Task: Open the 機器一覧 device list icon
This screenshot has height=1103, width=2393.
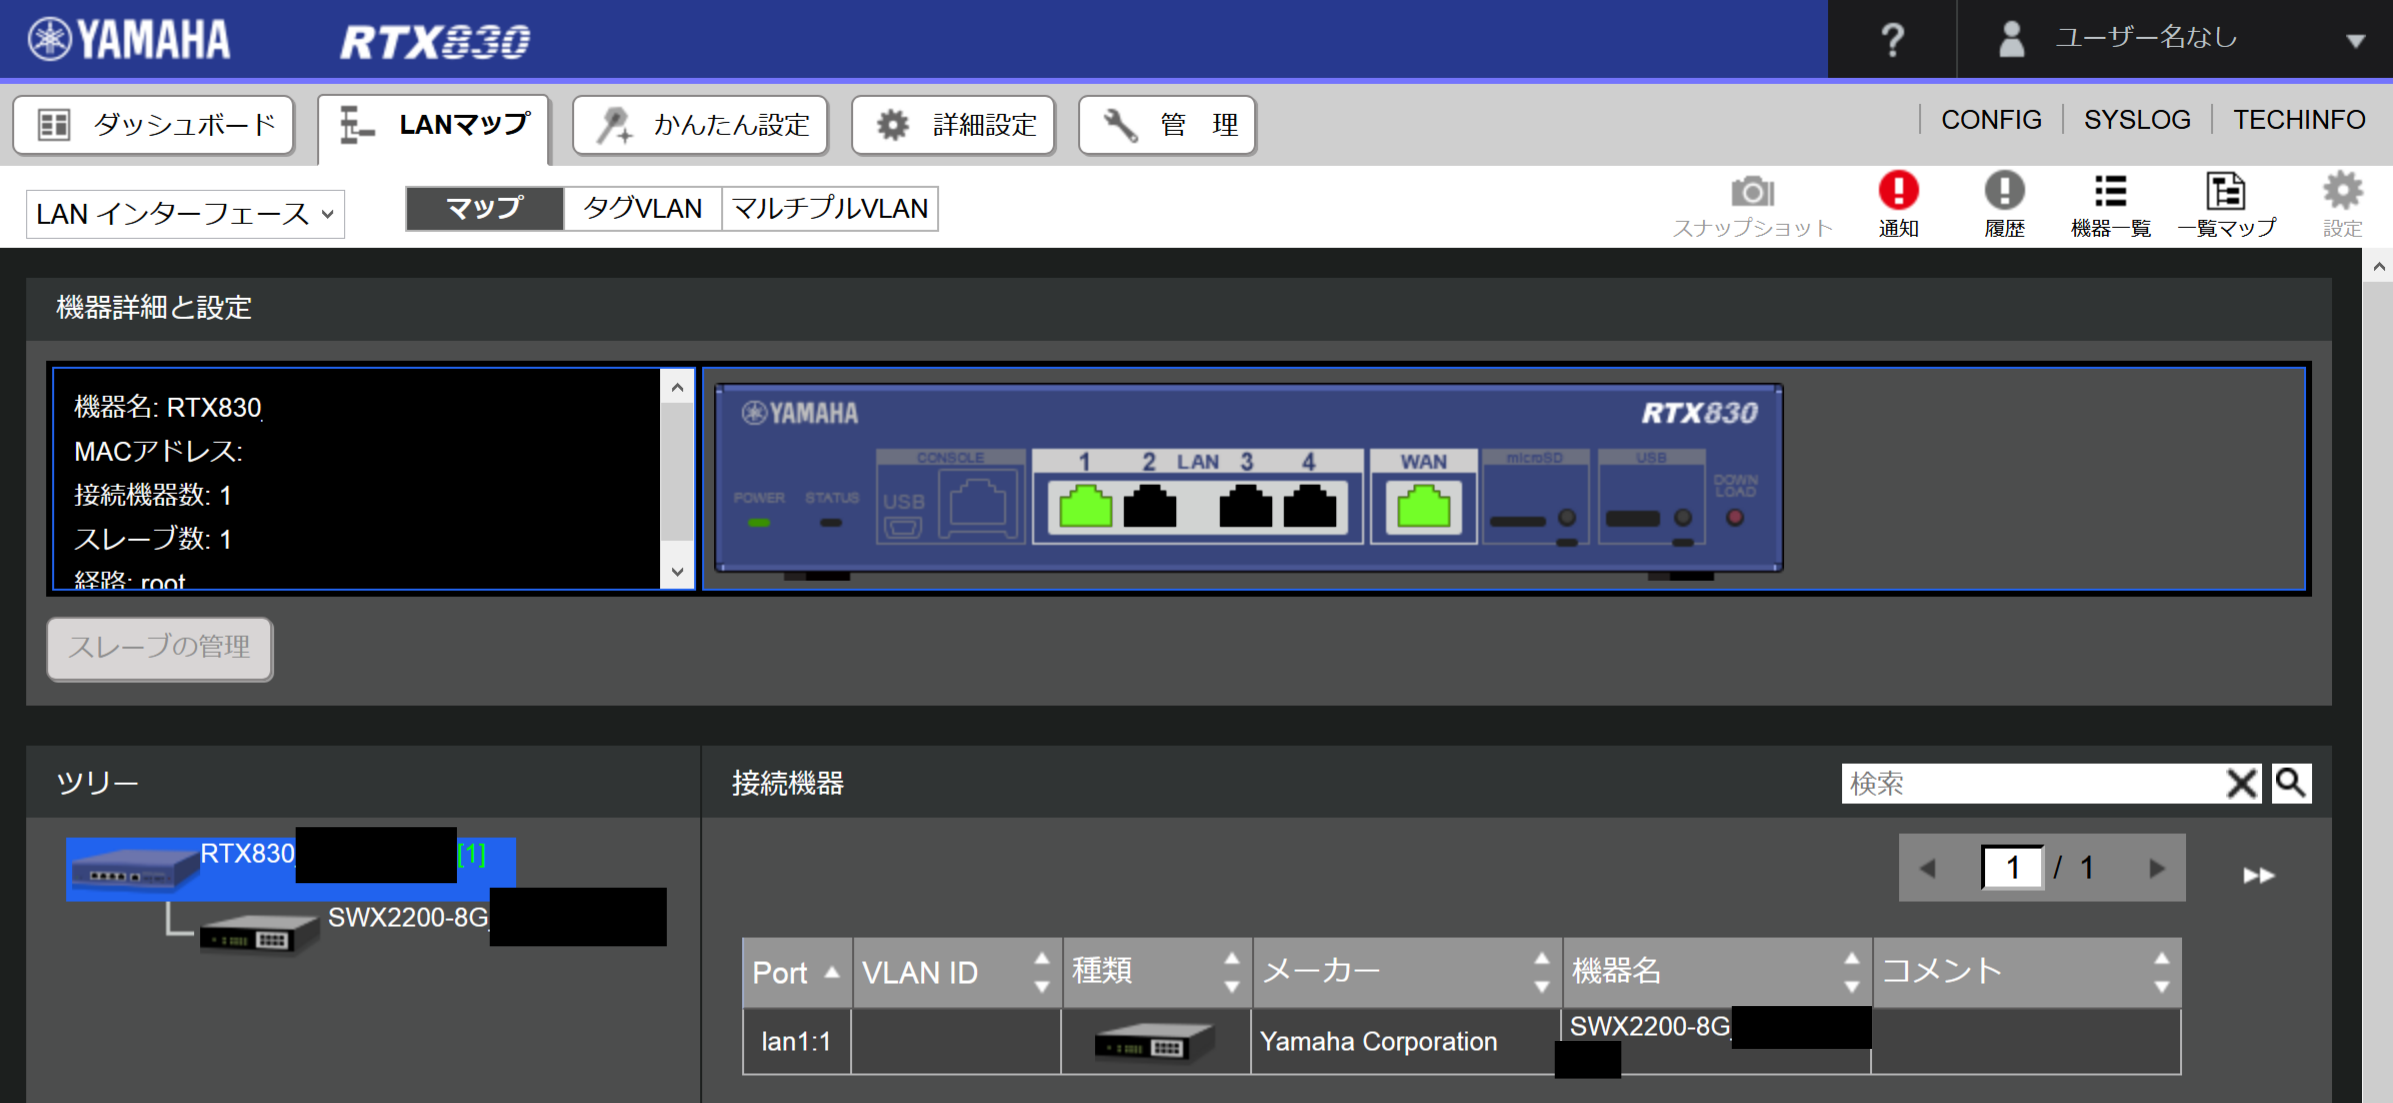Action: (x=2110, y=192)
